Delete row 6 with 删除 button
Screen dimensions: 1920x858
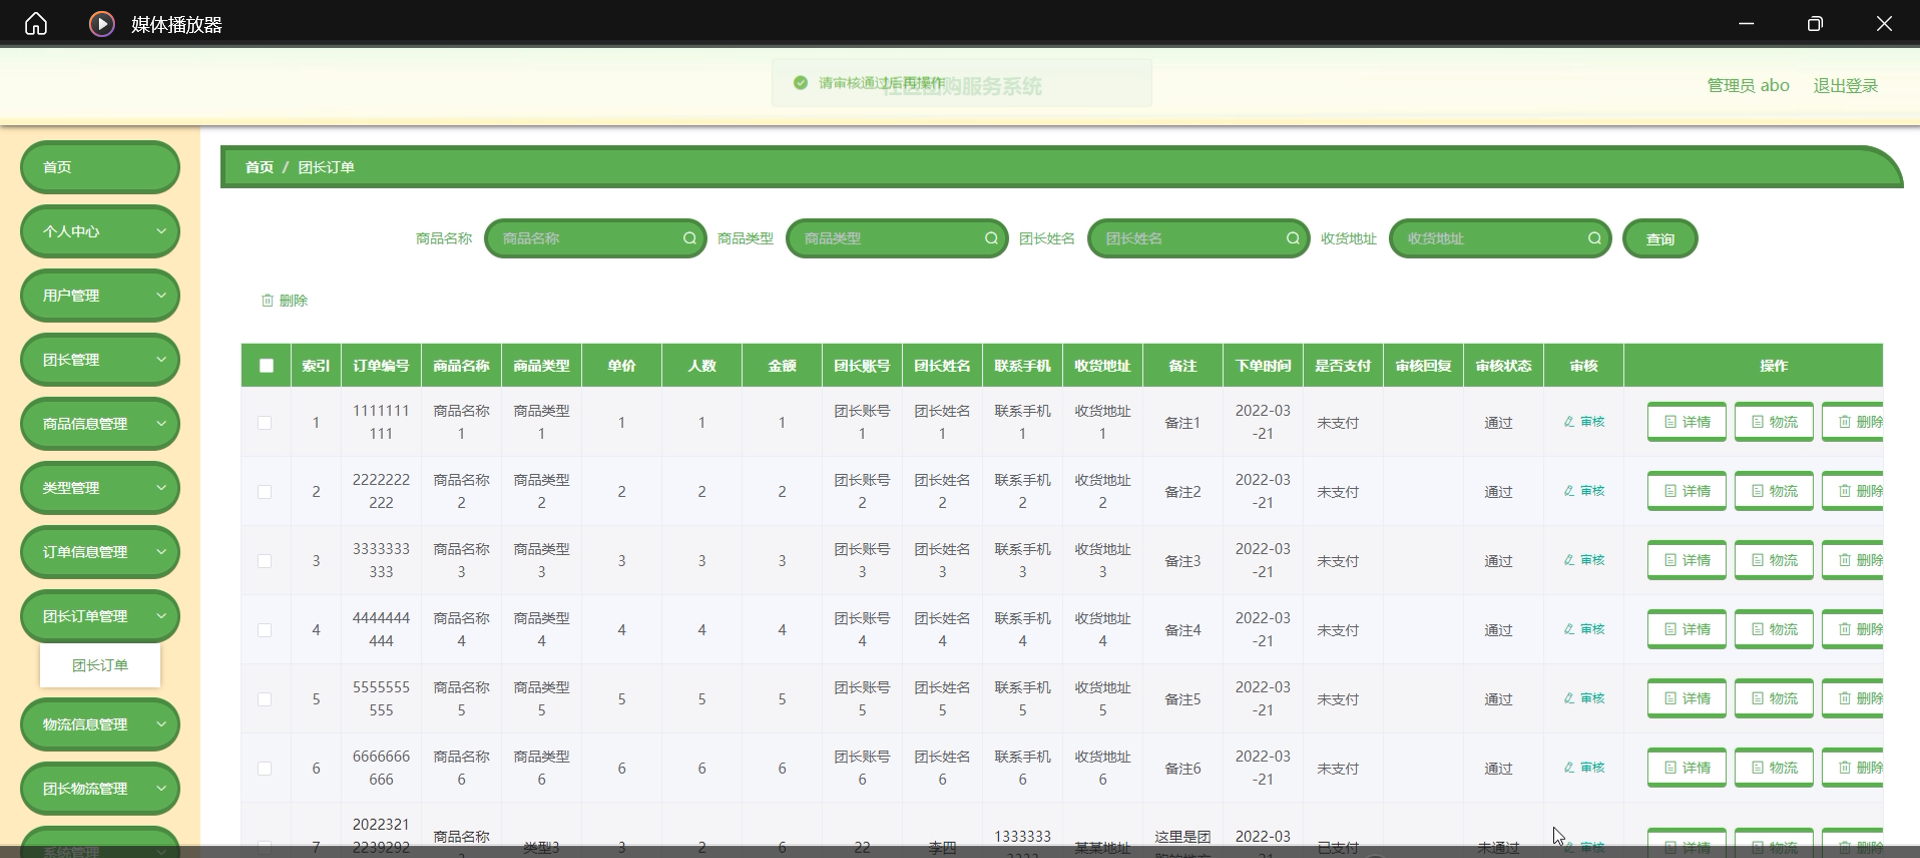pos(1853,767)
